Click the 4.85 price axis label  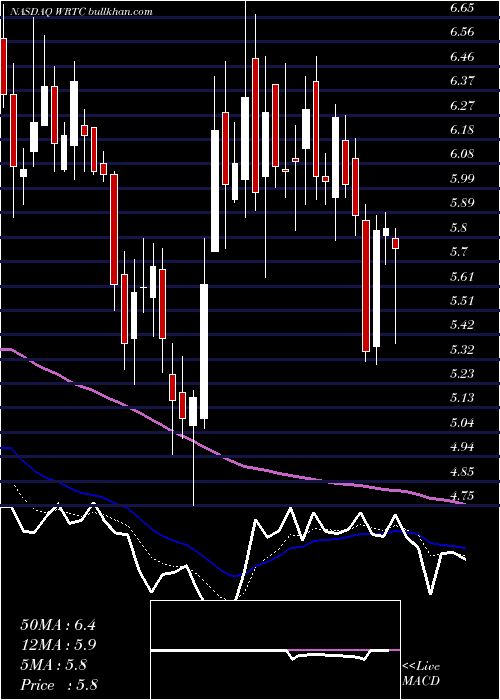click(462, 471)
